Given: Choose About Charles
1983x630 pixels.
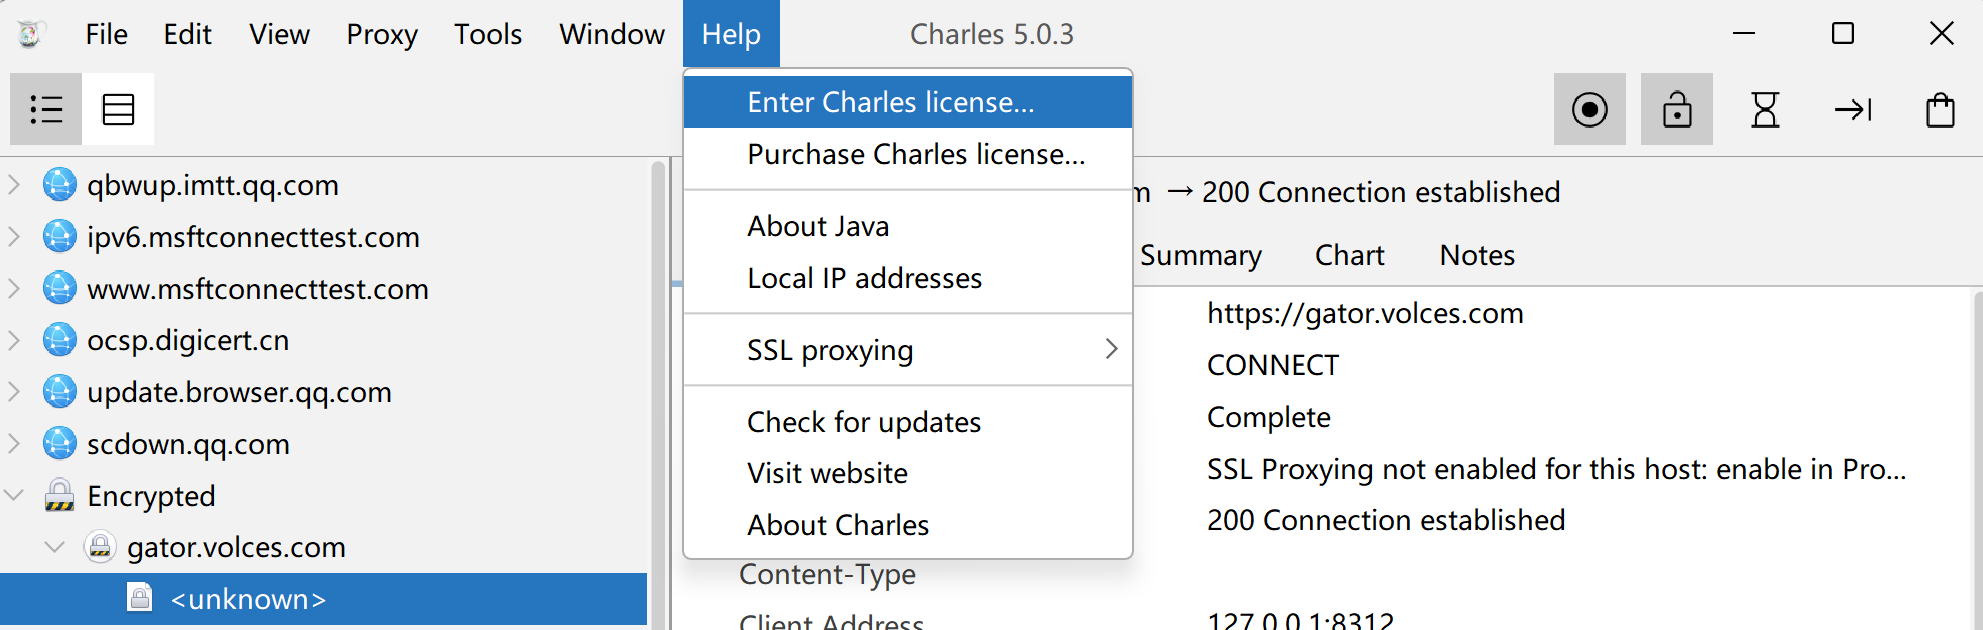Looking at the screenshot, I should (x=908, y=525).
